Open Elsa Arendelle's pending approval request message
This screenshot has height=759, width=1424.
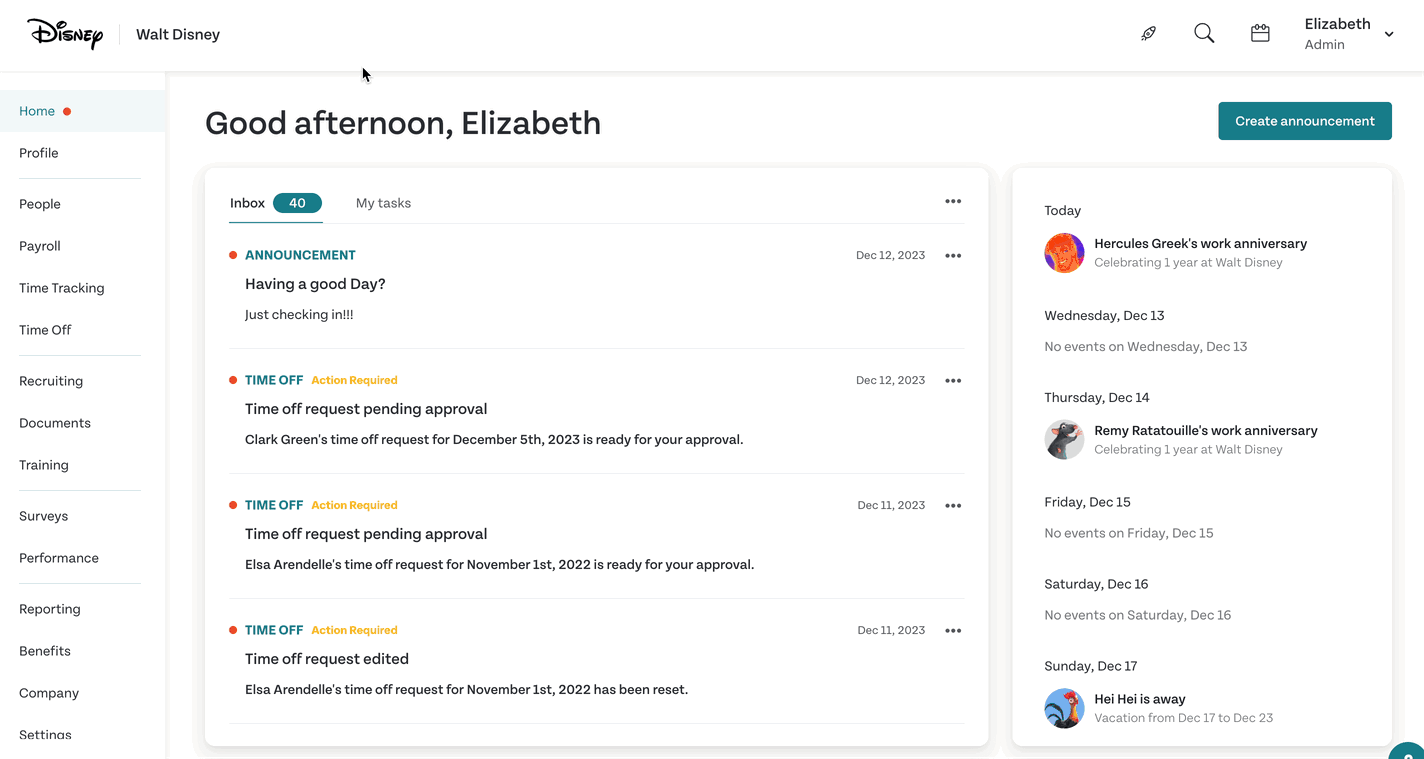pyautogui.click(x=596, y=535)
